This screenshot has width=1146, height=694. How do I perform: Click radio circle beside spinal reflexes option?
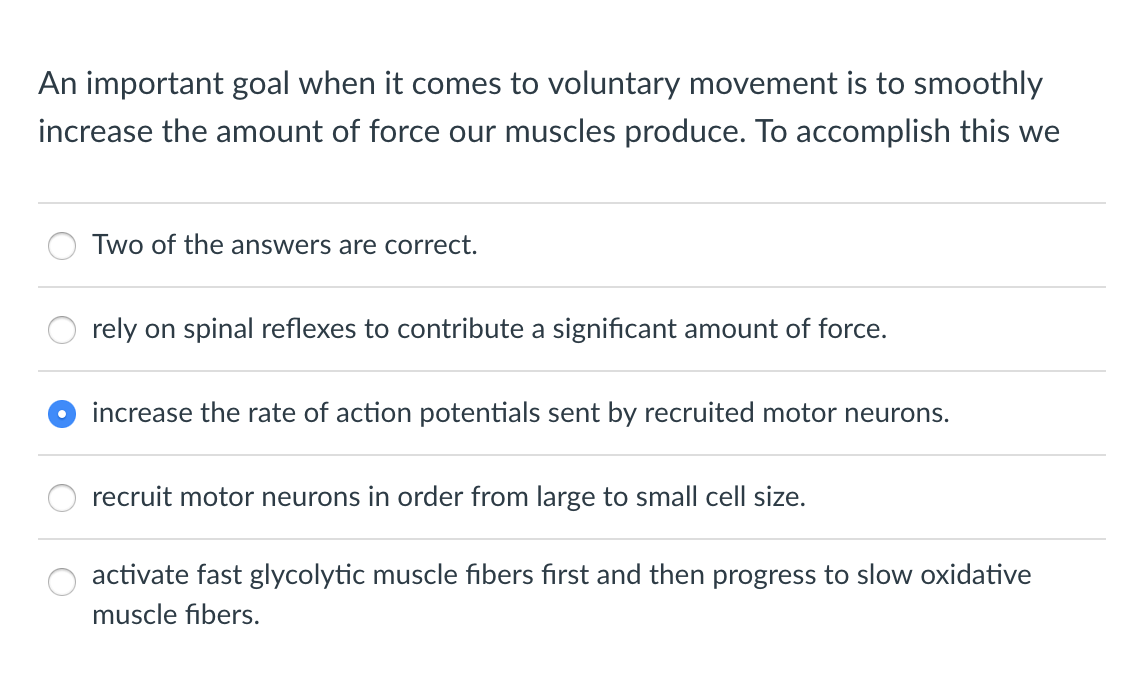pyautogui.click(x=61, y=329)
